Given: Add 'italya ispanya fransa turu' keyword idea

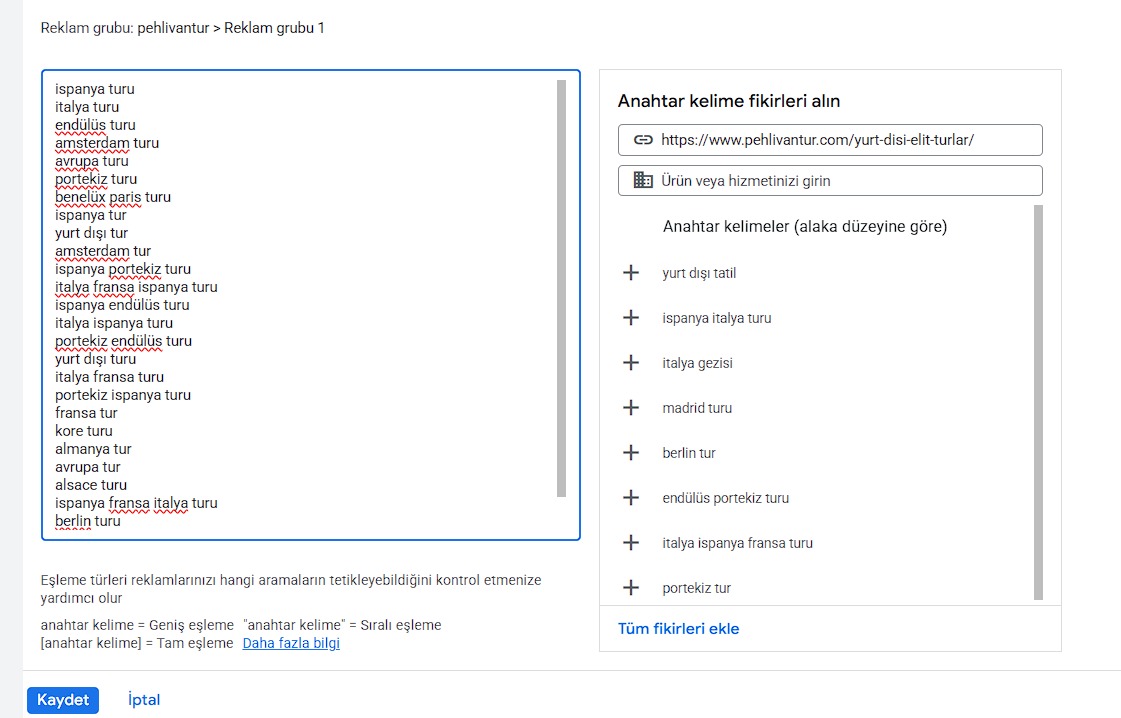Looking at the screenshot, I should [631, 543].
